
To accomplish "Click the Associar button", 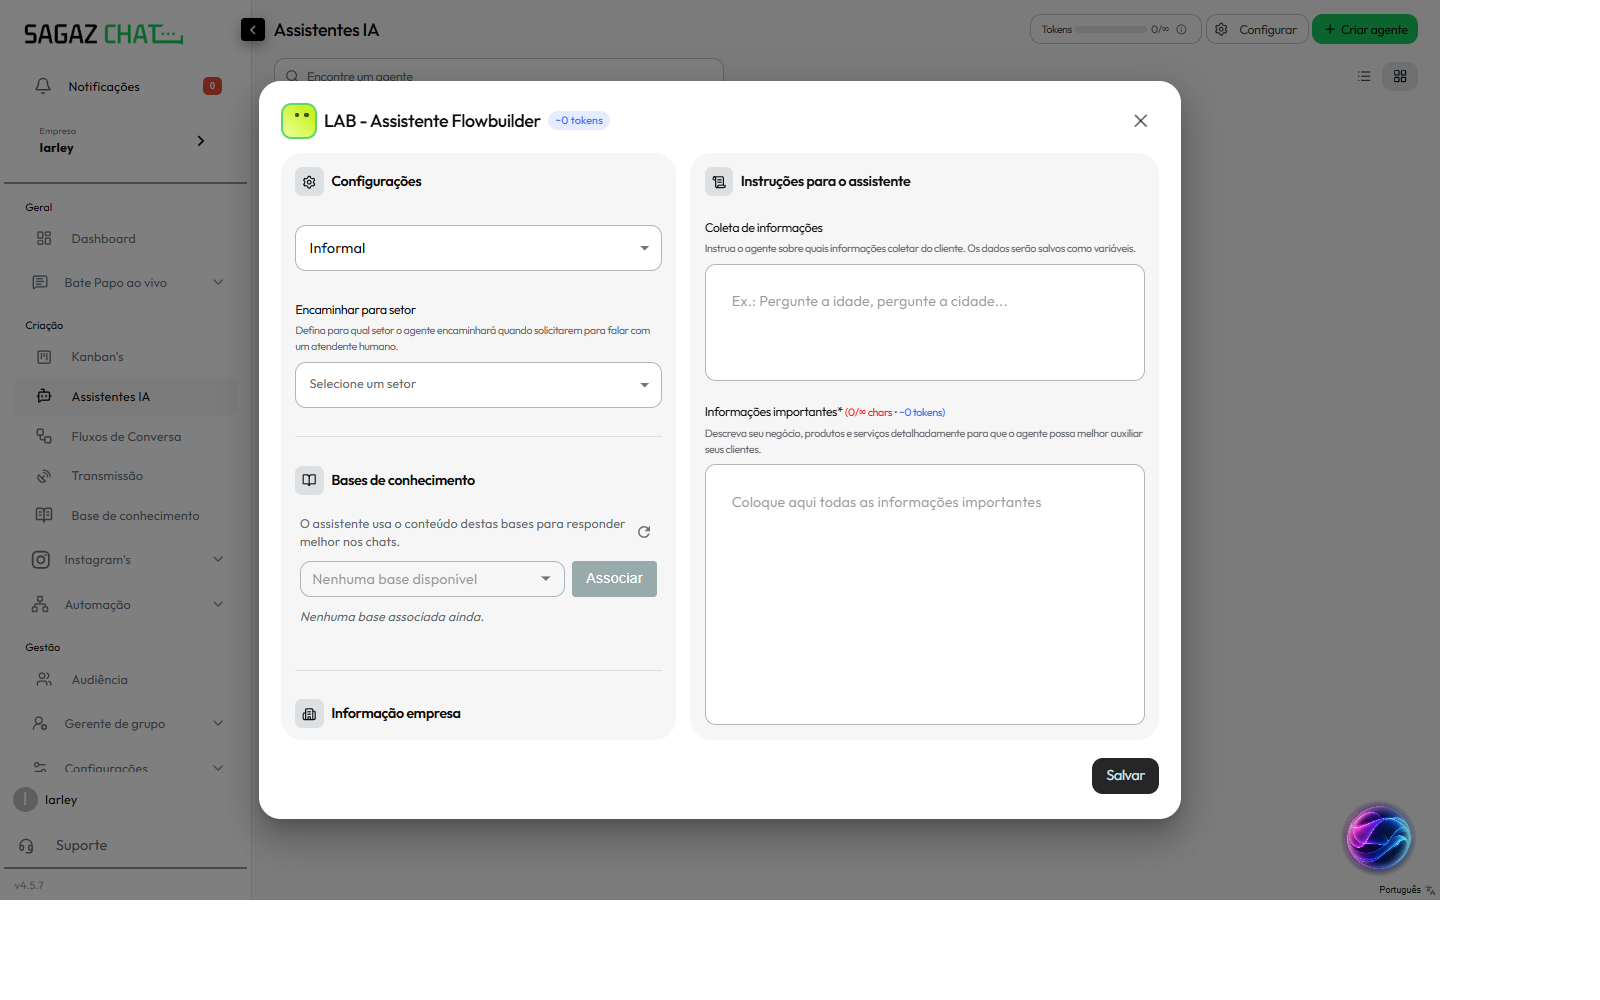I will (x=614, y=579).
